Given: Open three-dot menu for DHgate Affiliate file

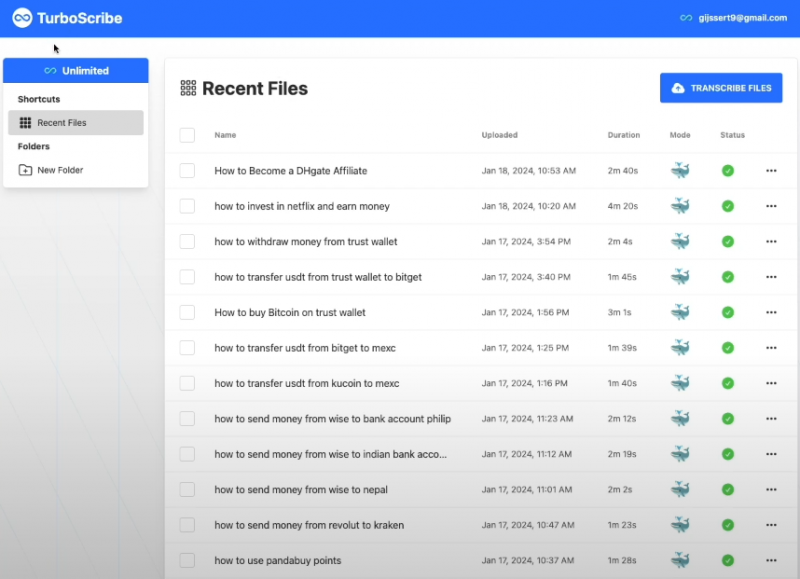Looking at the screenshot, I should (x=771, y=171).
